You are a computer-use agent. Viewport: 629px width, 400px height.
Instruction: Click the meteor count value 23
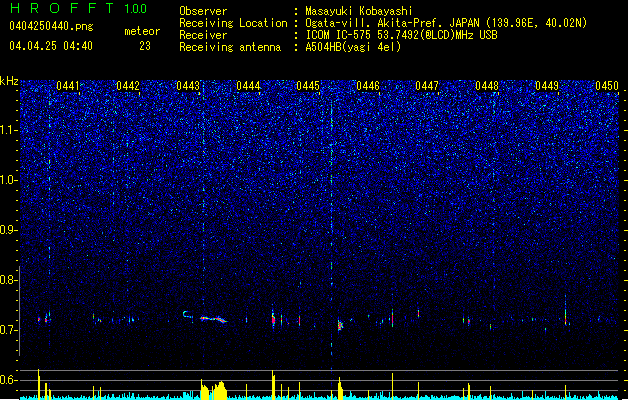click(x=145, y=46)
